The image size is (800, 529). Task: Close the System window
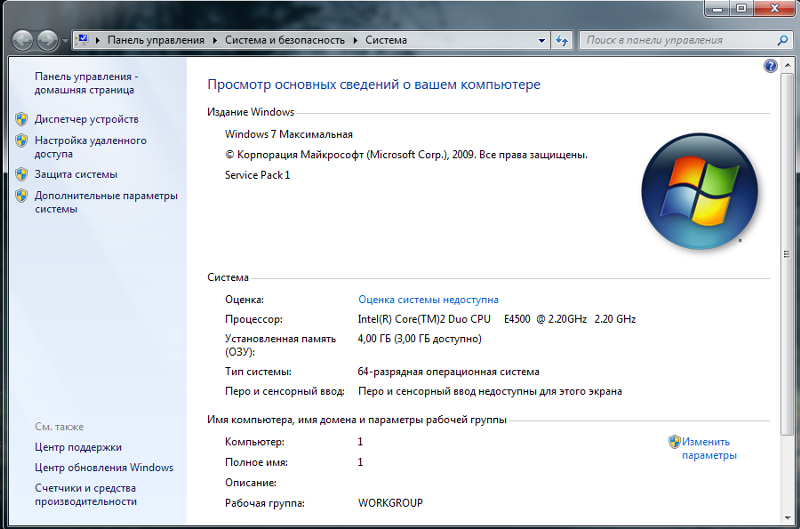[x=773, y=8]
